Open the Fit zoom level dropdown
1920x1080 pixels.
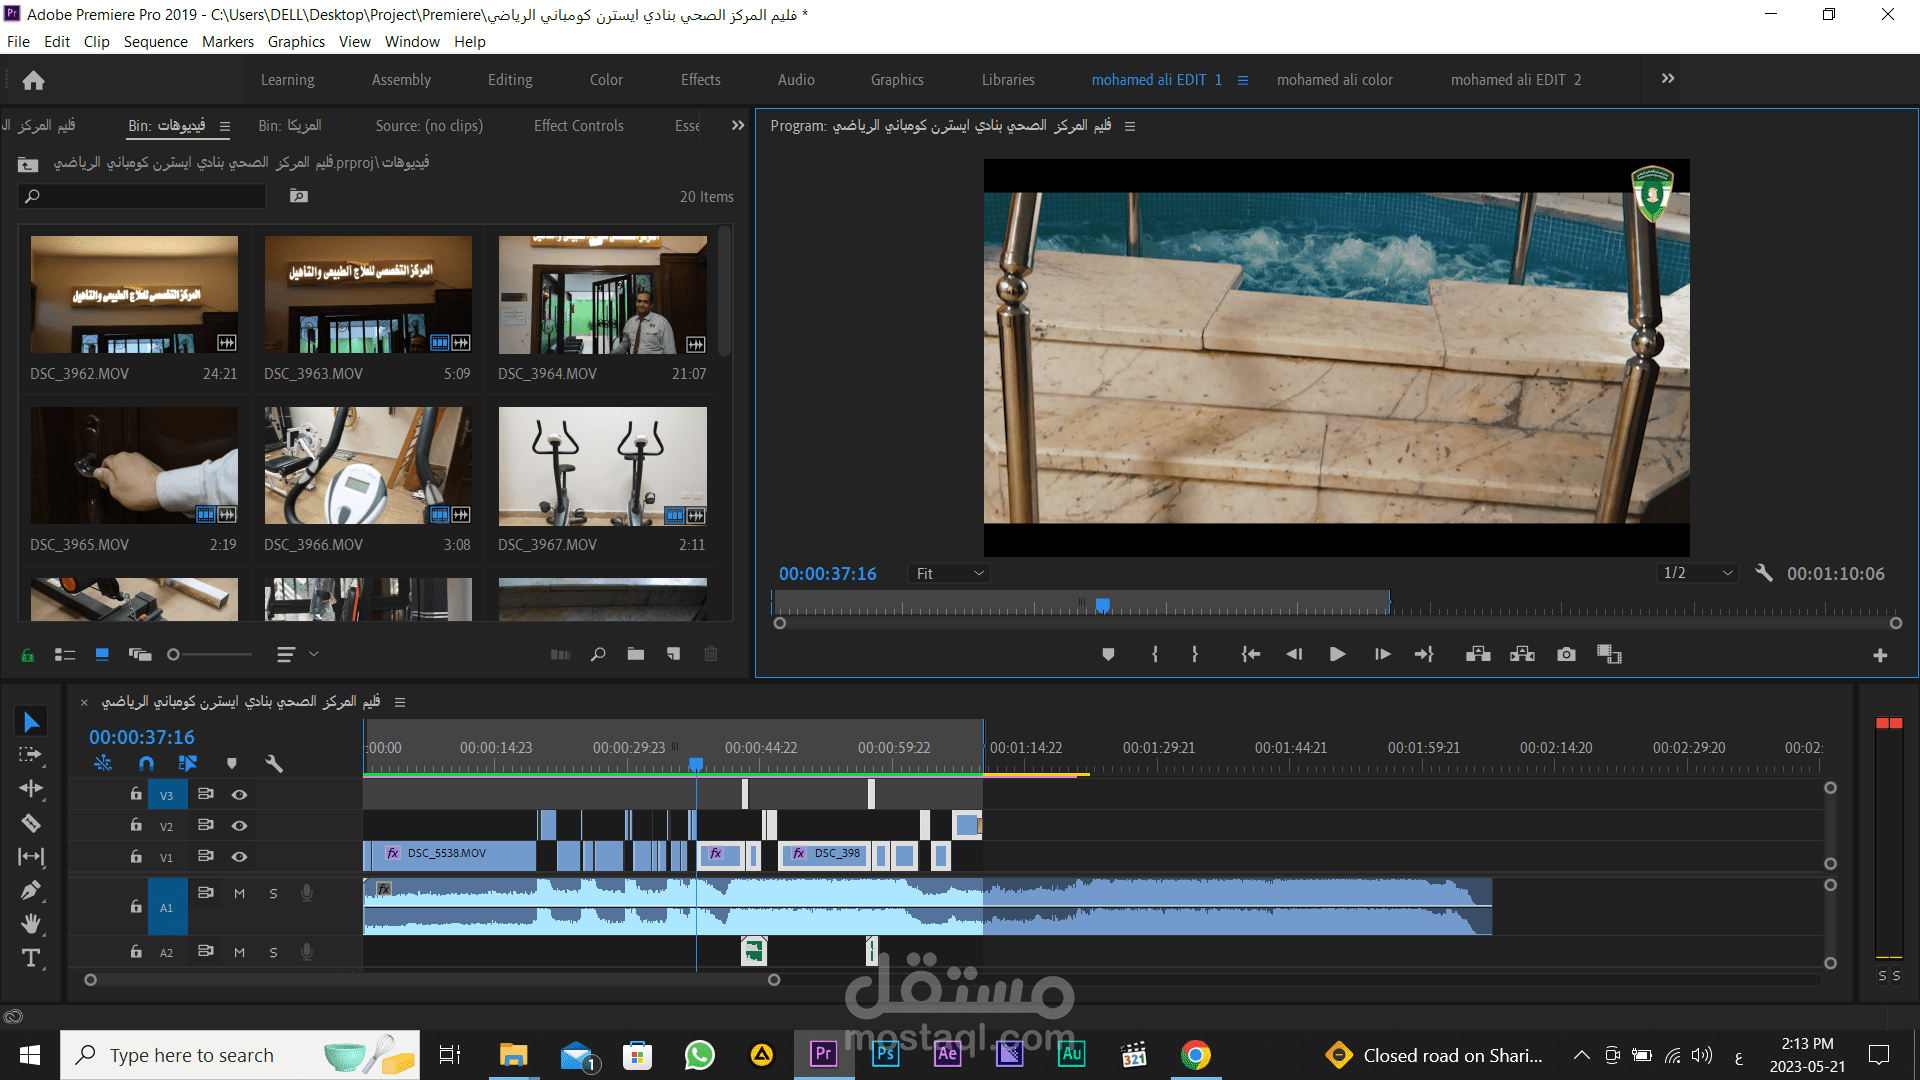[949, 573]
